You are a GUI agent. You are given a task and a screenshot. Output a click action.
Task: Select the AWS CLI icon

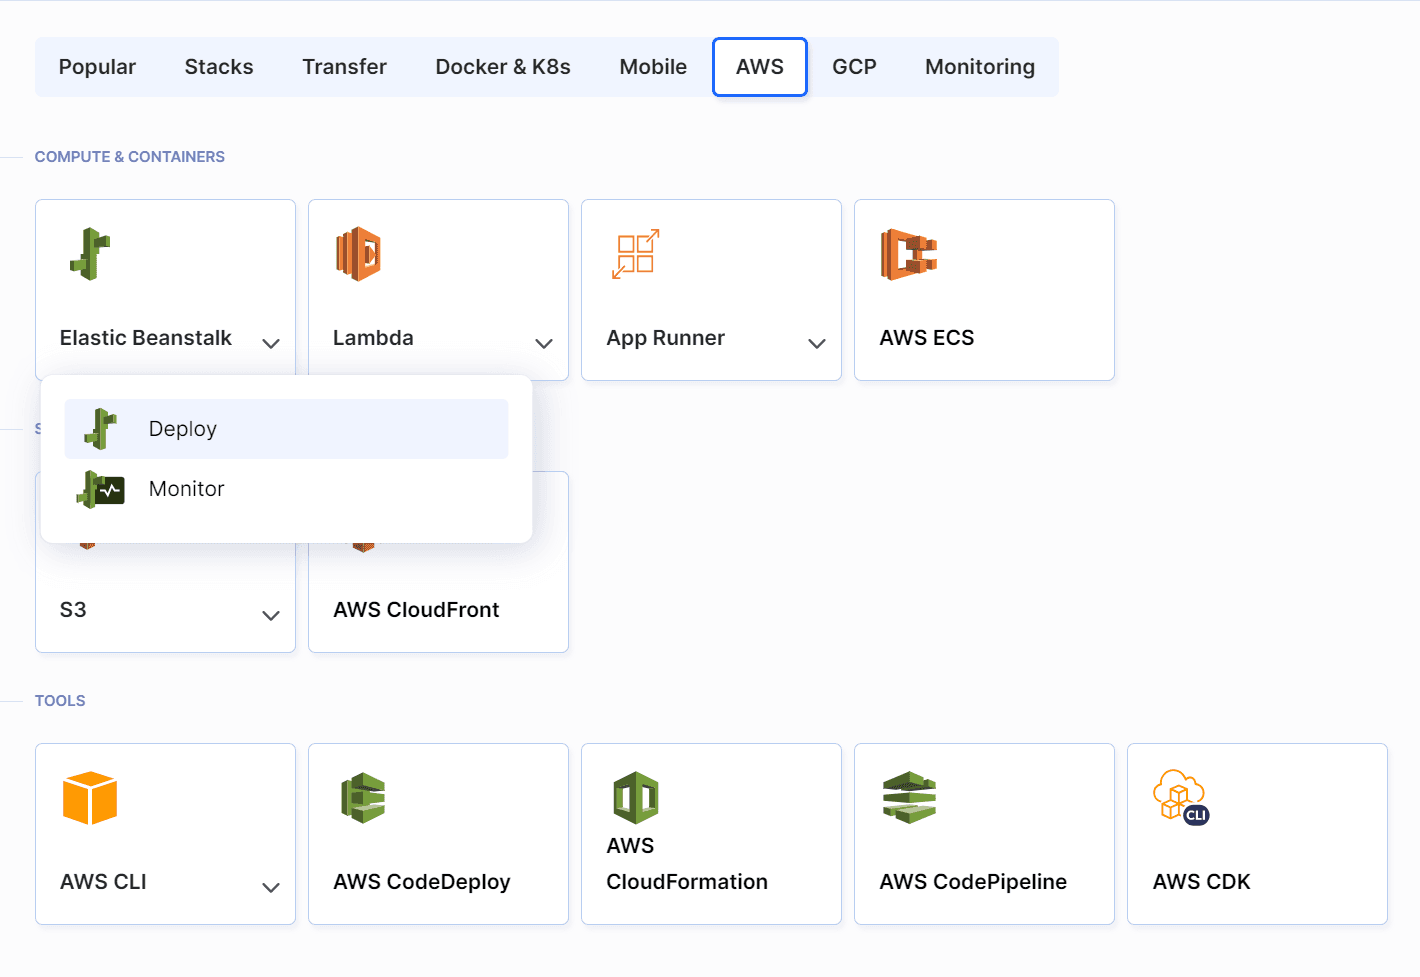pyautogui.click(x=90, y=797)
